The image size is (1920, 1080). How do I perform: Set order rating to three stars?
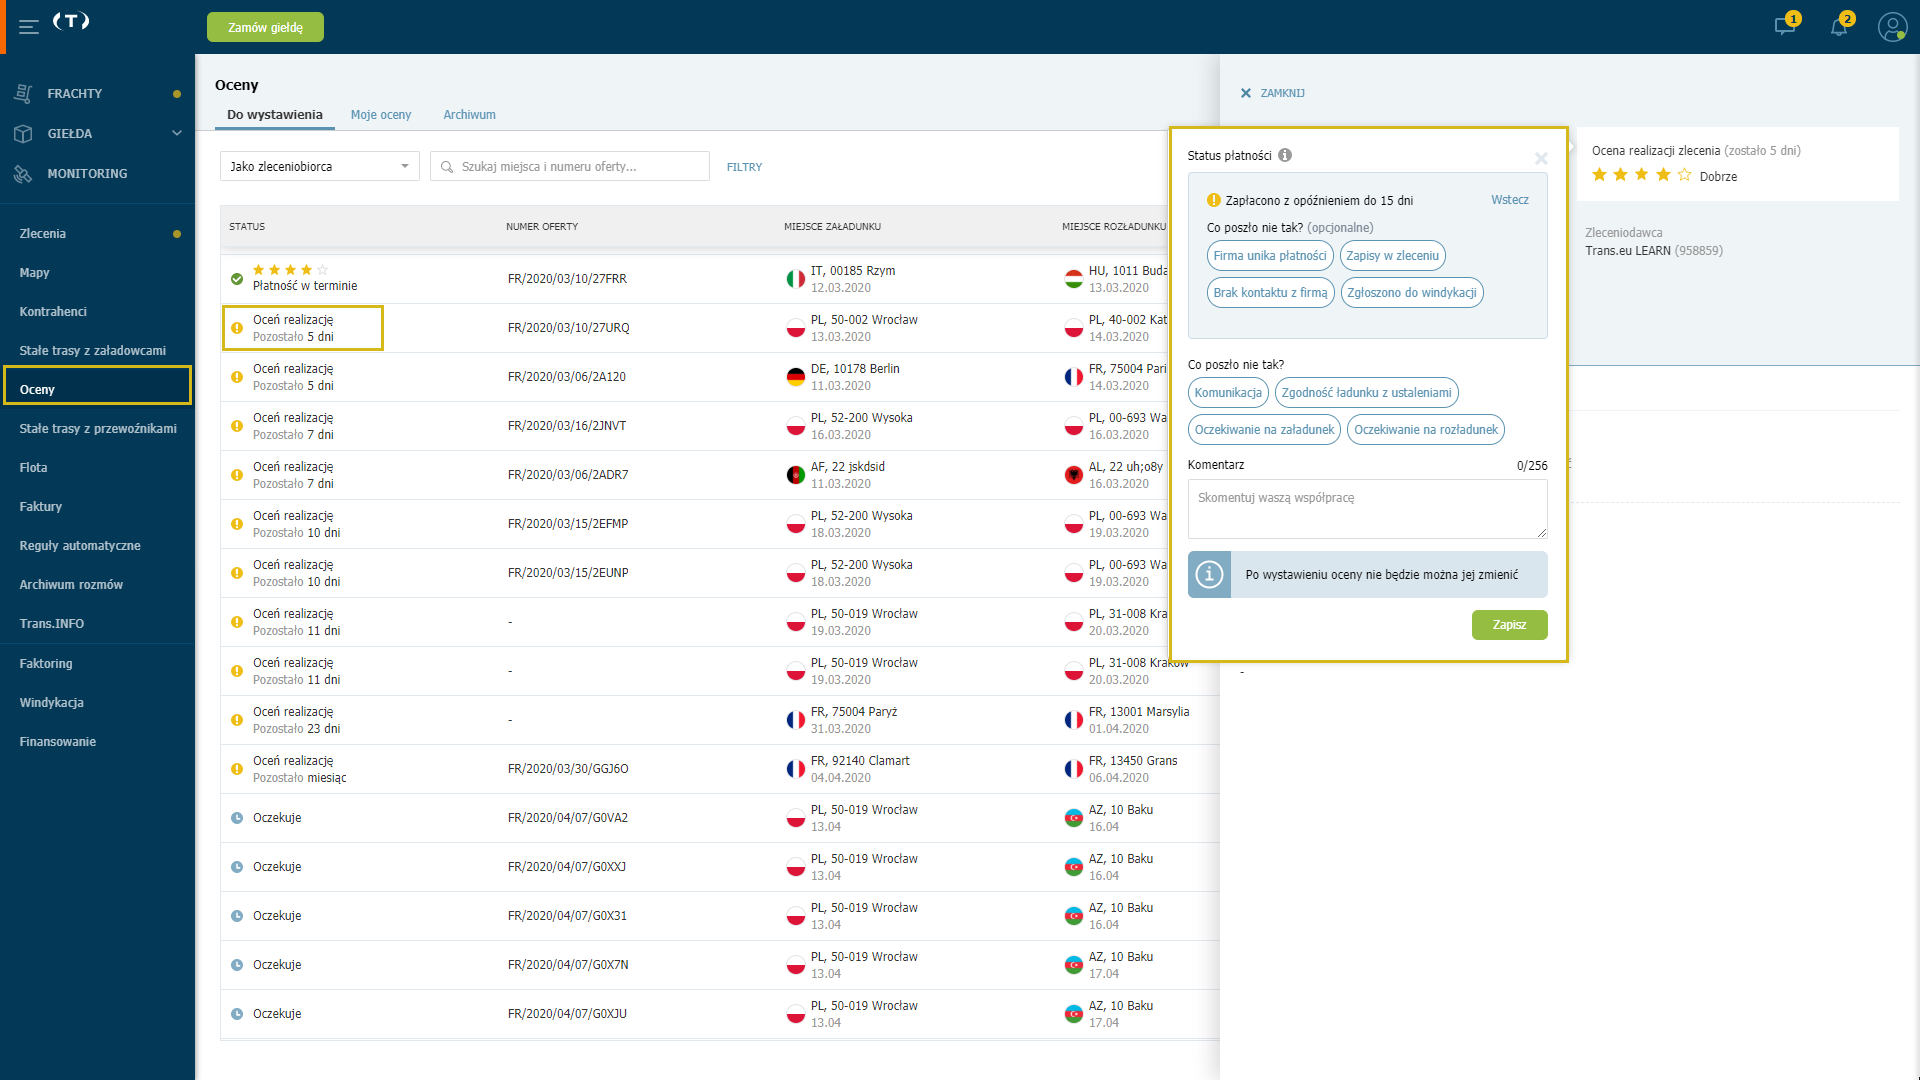pyautogui.click(x=1642, y=175)
